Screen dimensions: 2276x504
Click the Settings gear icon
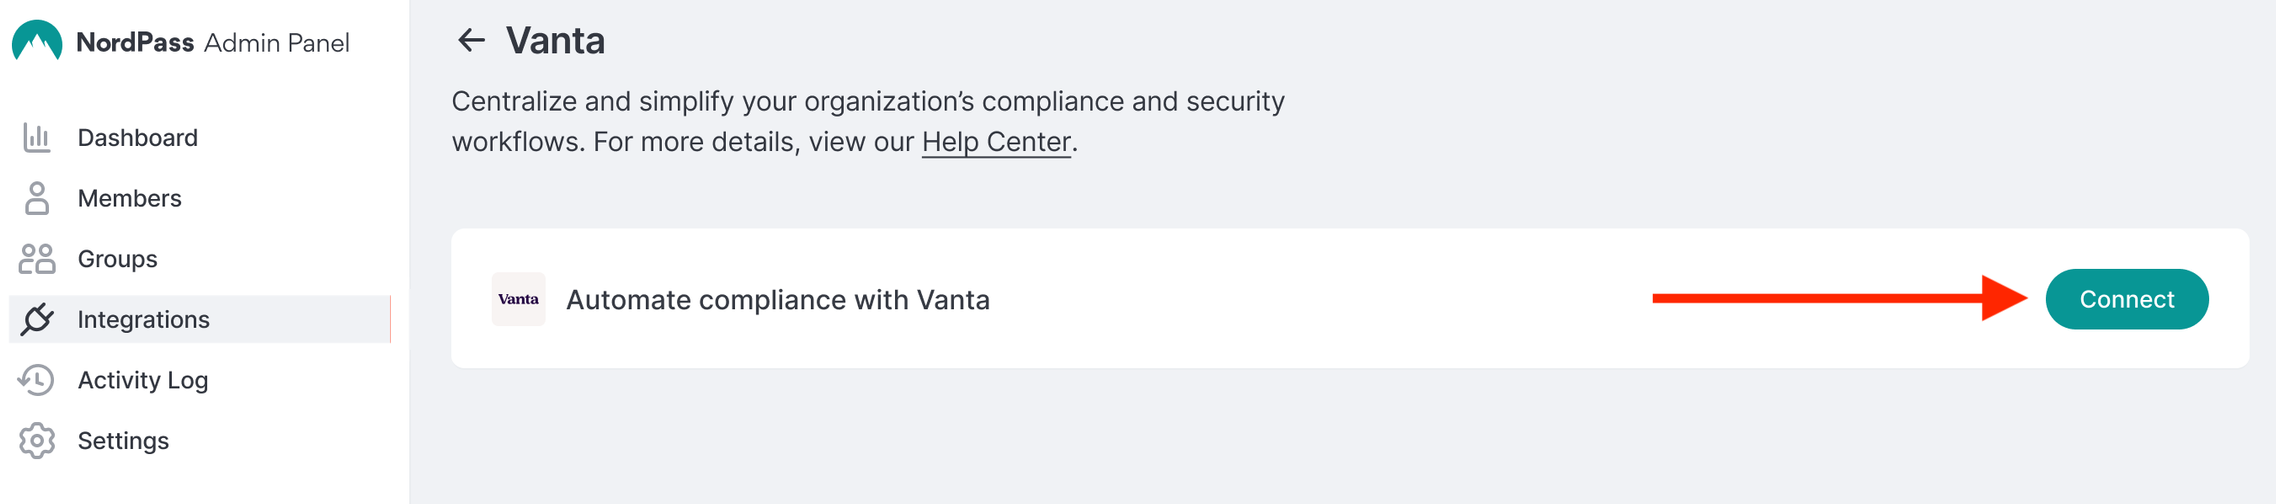click(x=37, y=441)
